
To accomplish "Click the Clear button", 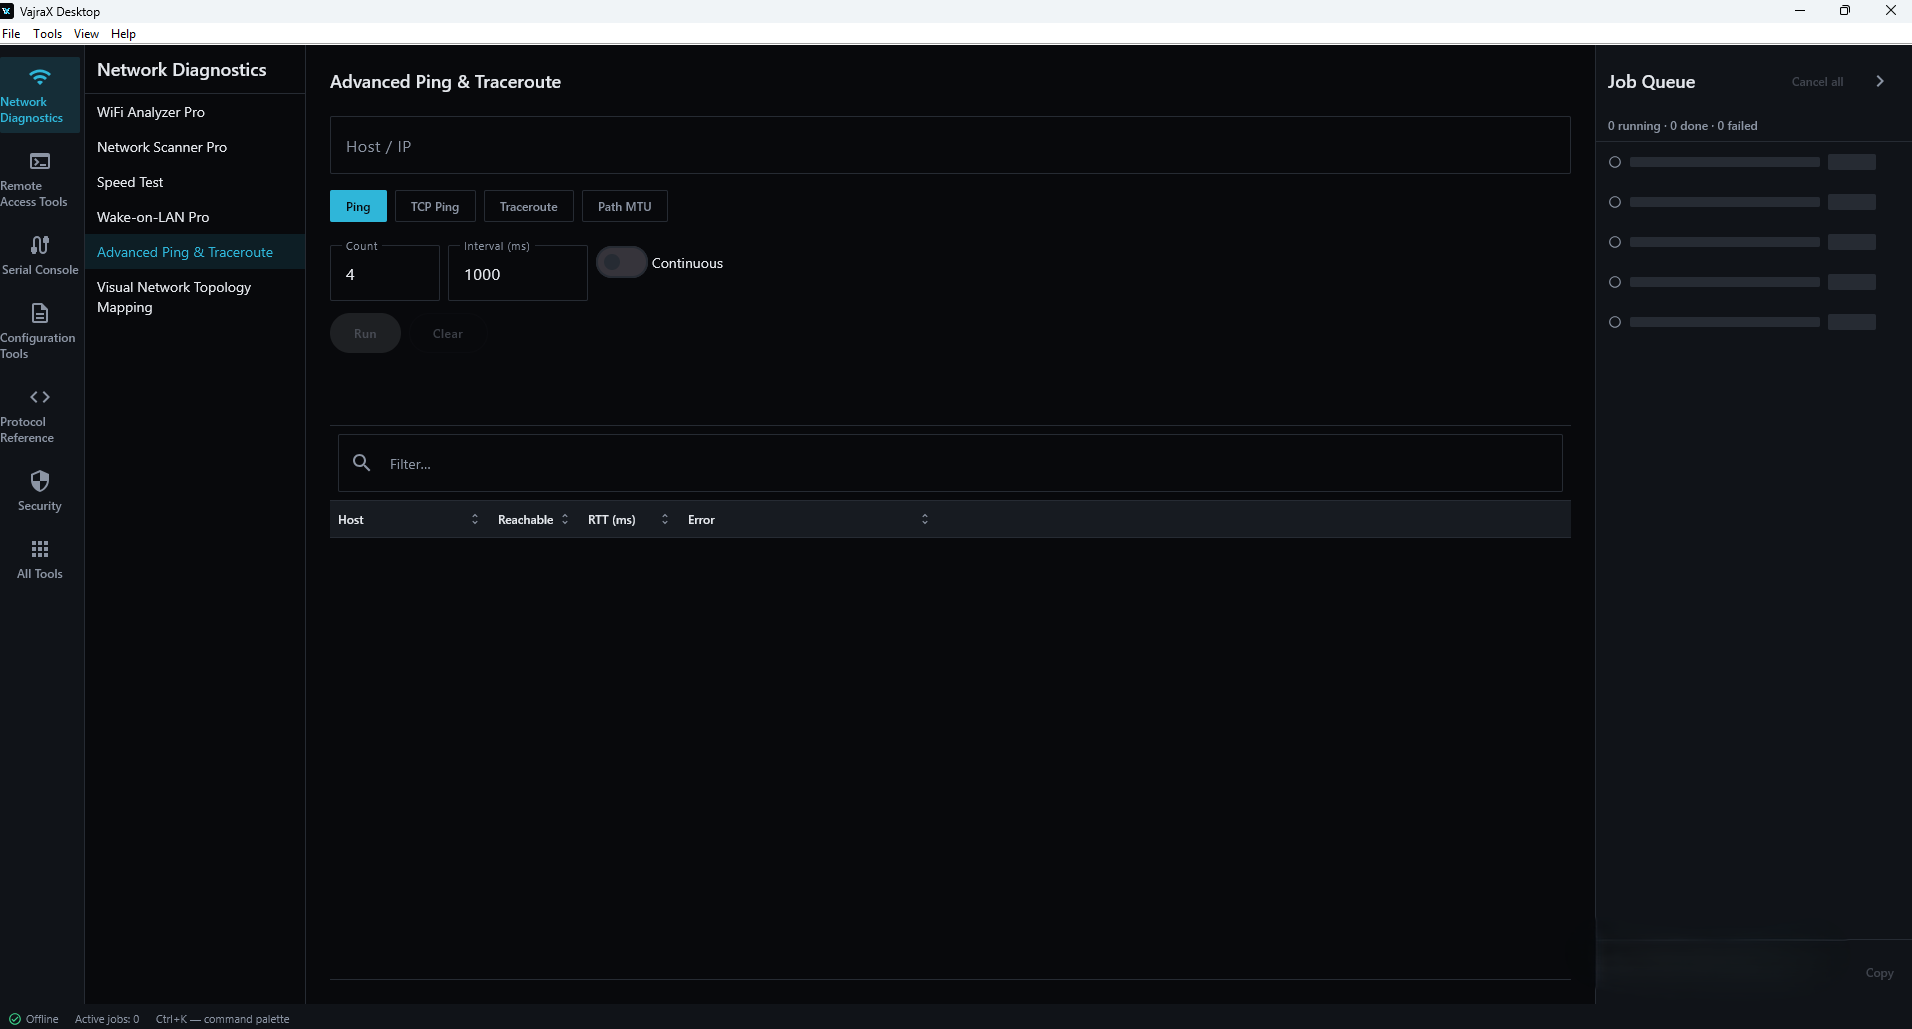I will [x=448, y=333].
